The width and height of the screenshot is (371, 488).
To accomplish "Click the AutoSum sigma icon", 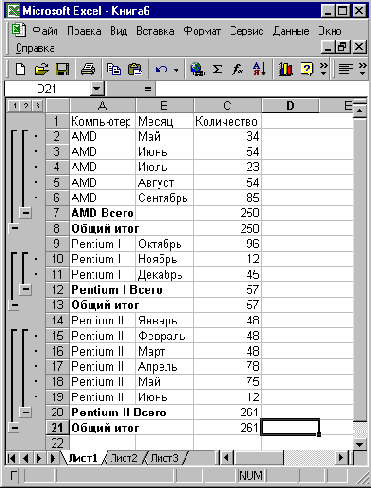I will (x=217, y=69).
